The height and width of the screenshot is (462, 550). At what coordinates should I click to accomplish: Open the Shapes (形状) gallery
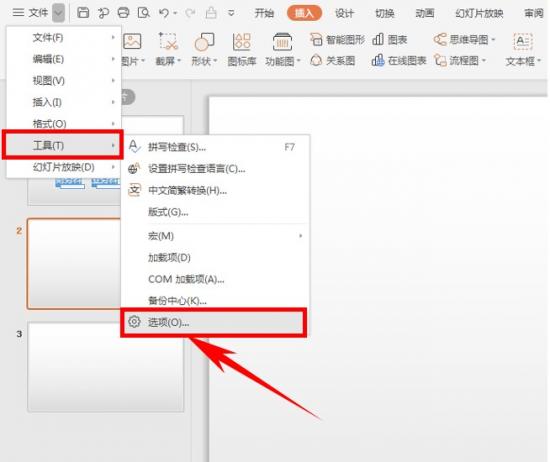(204, 49)
